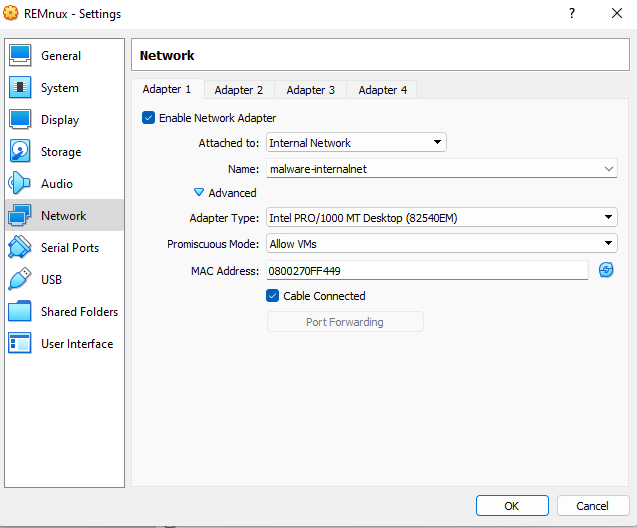Select the System chip icon
Image resolution: width=637 pixels, height=528 pixels.
coord(20,88)
